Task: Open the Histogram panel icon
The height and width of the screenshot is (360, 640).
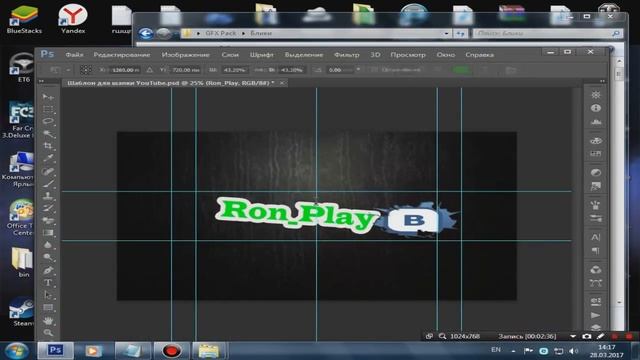Action: click(596, 122)
